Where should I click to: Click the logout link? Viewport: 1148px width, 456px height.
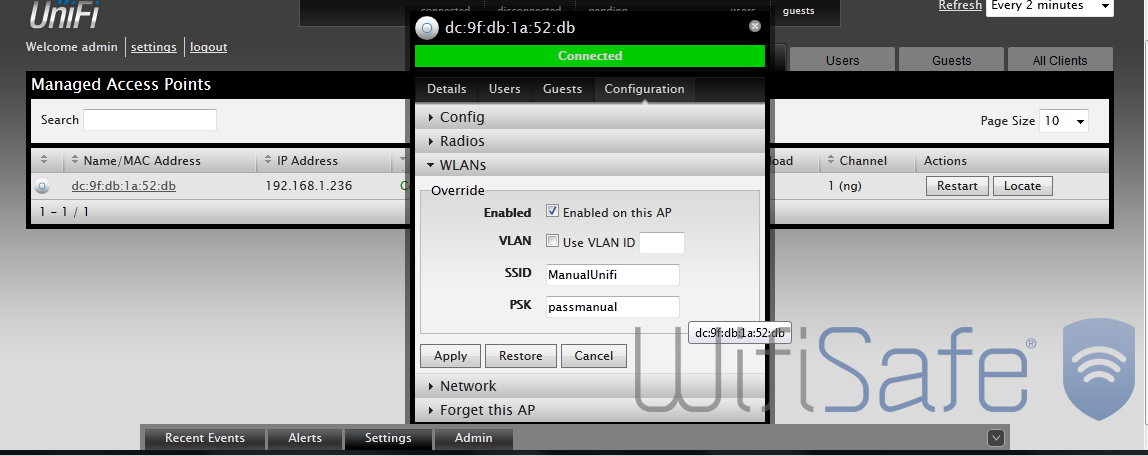pyautogui.click(x=208, y=47)
